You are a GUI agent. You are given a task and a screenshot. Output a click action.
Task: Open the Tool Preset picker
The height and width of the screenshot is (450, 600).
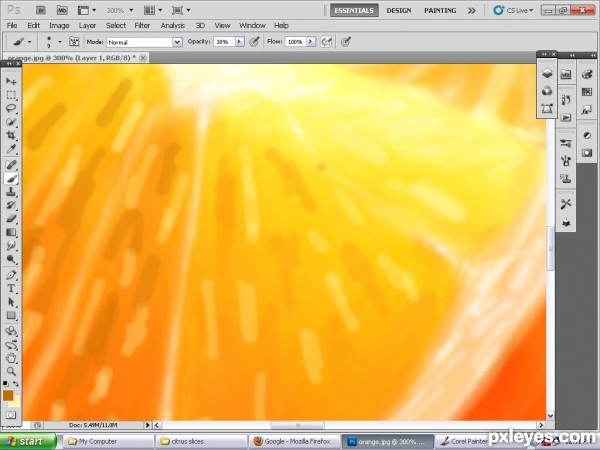pyautogui.click(x=22, y=41)
